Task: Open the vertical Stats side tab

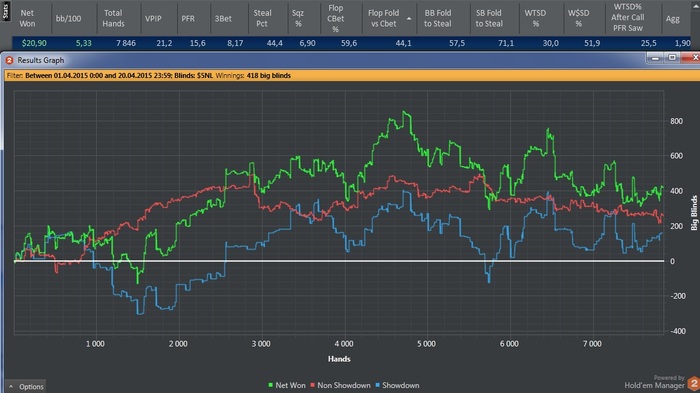Action: point(5,11)
